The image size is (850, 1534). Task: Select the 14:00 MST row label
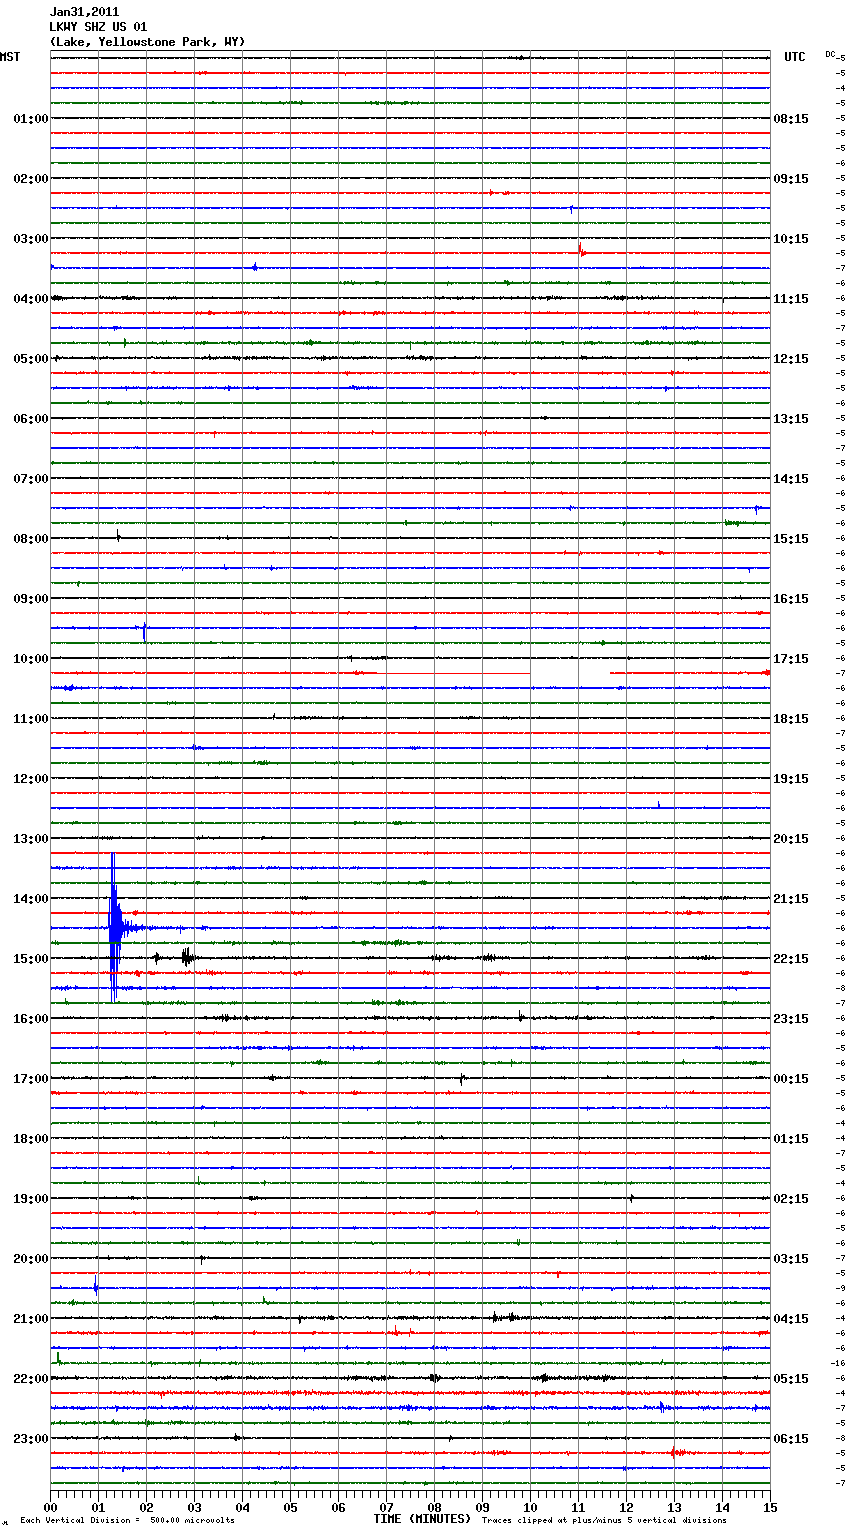point(31,899)
